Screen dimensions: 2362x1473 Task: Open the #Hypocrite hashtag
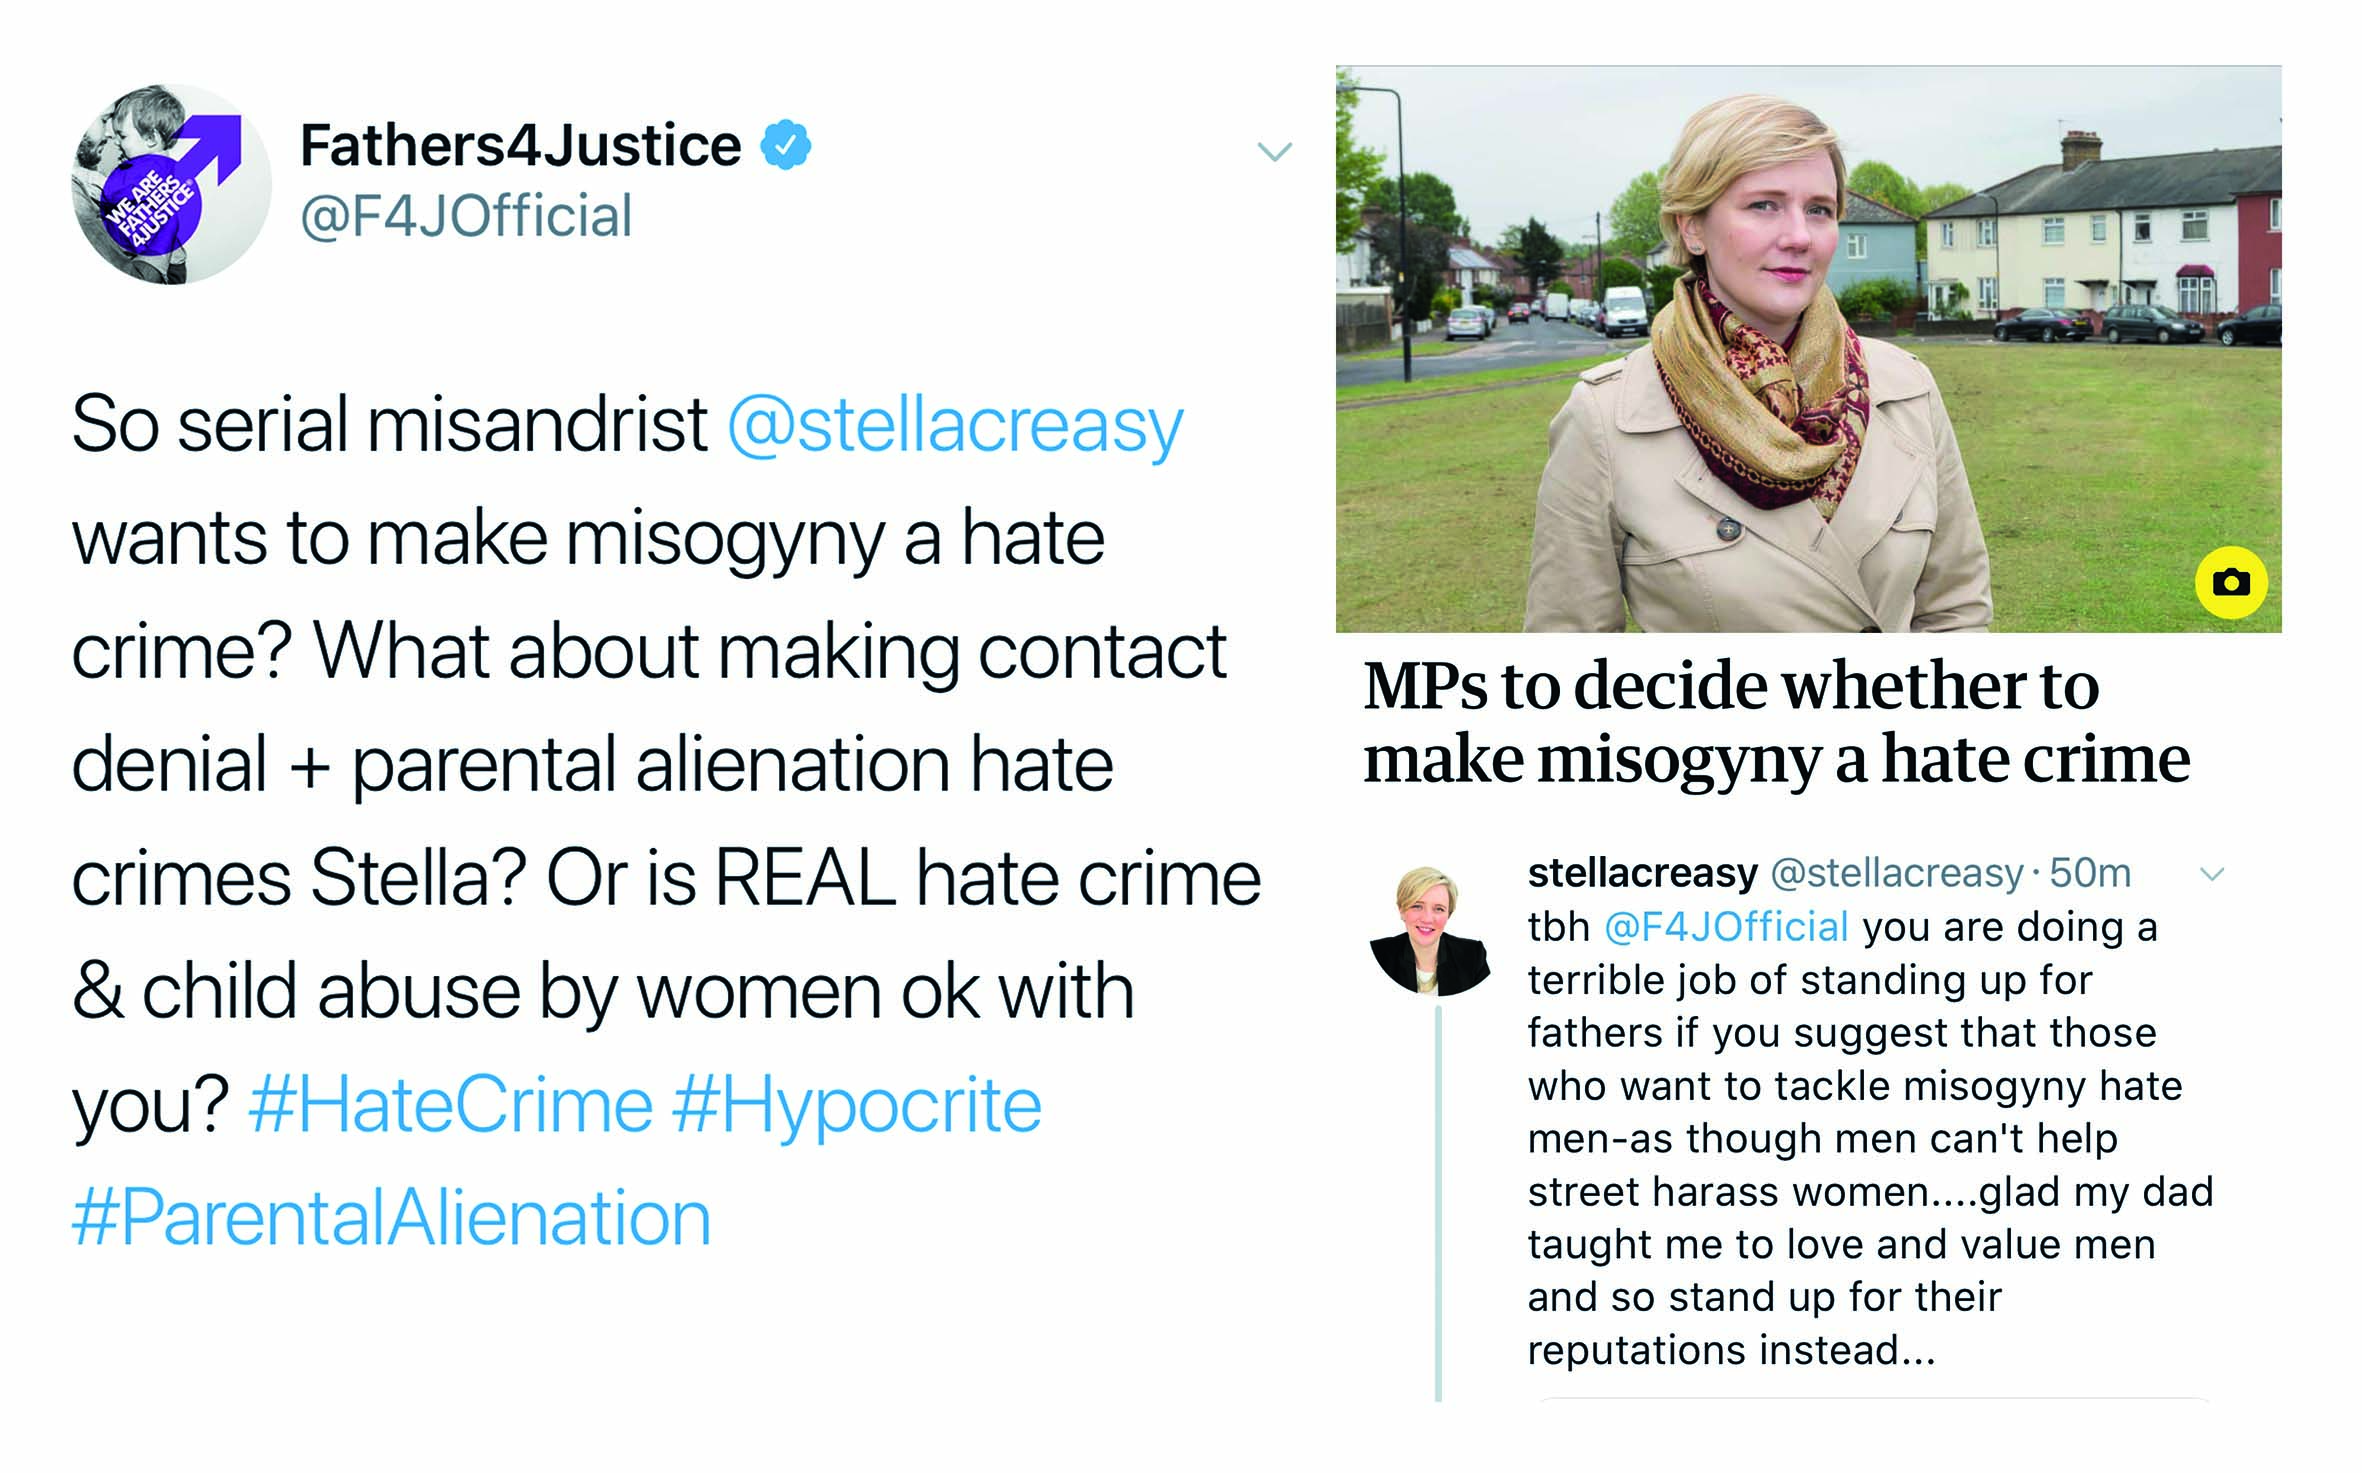coord(857,1106)
